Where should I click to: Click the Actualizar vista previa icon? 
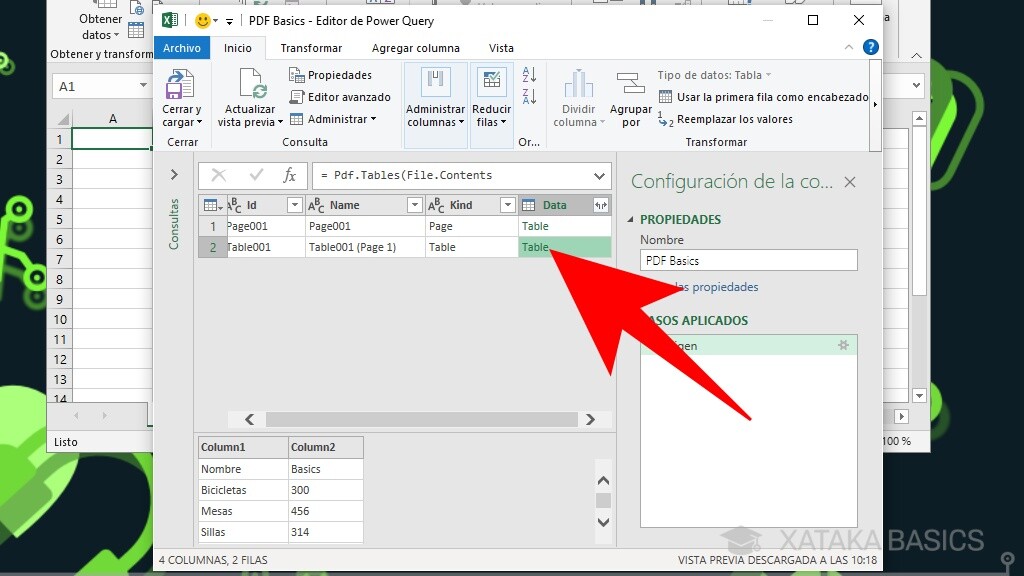coord(252,85)
